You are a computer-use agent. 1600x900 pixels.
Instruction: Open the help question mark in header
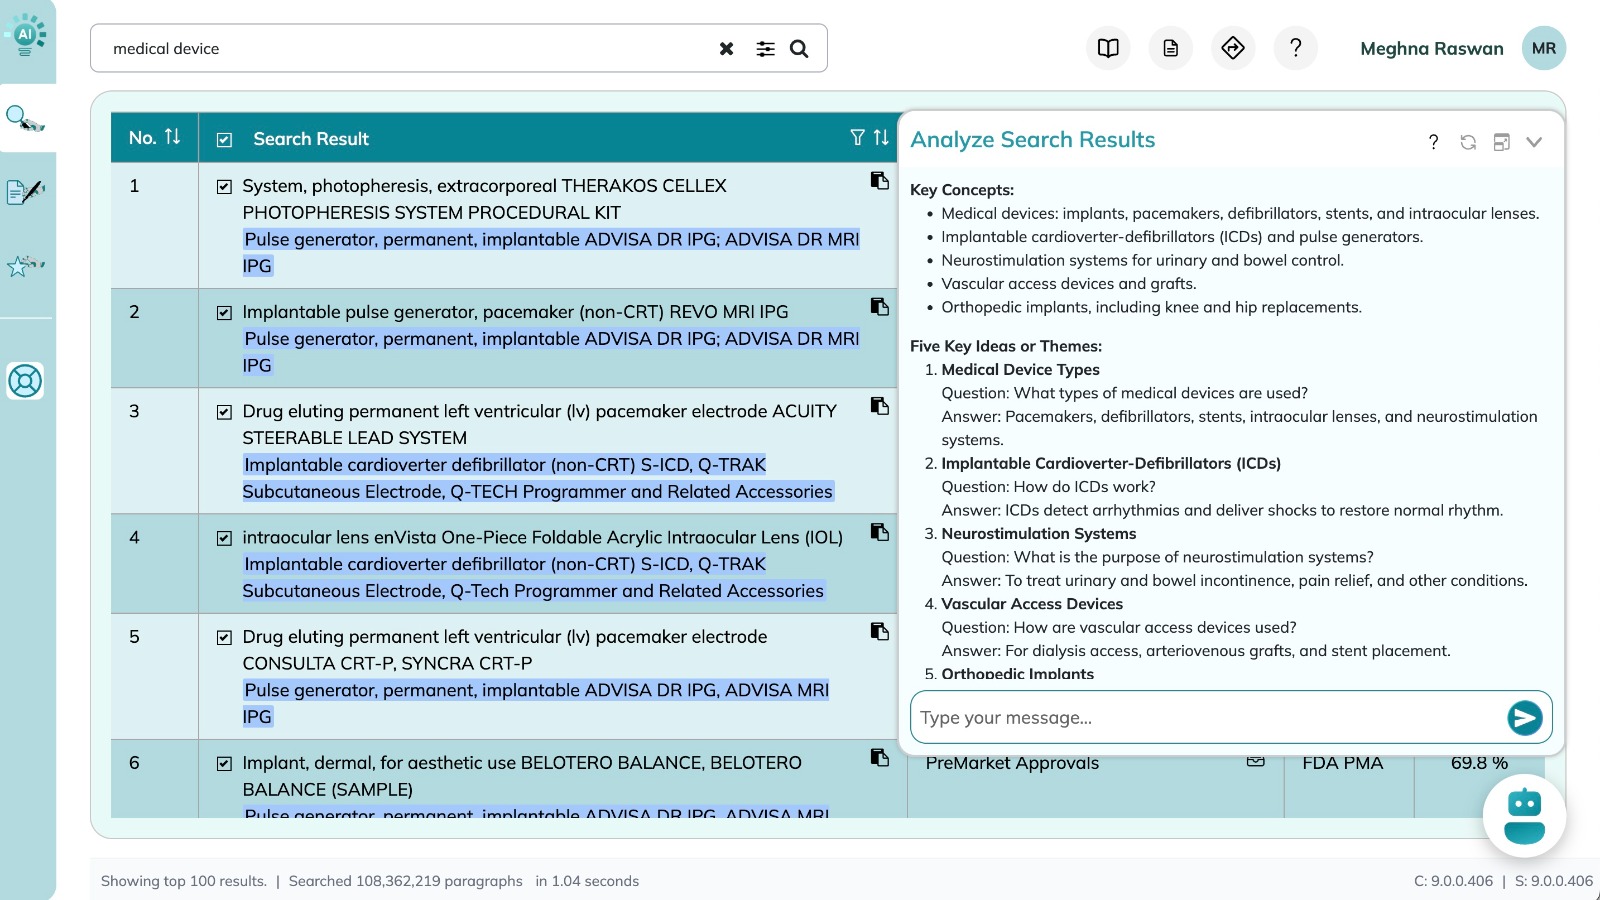1295,48
